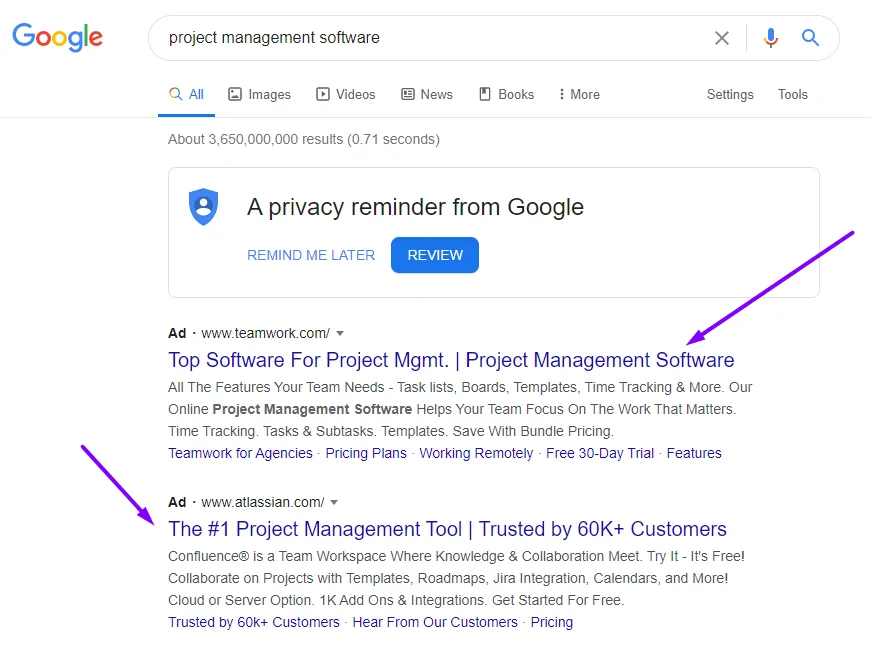Expand the dropdown arrow next to teamwork.com
Screen dimensions: 871x656
tap(340, 333)
